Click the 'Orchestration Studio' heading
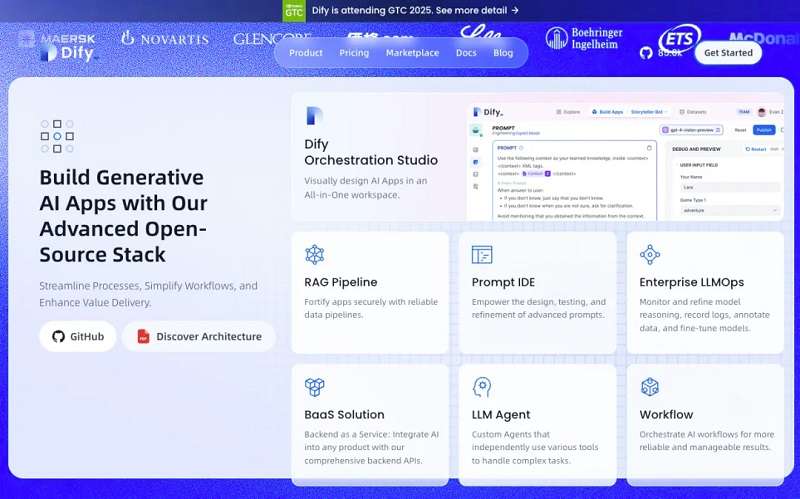Viewport: 800px width, 499px height. pos(371,160)
